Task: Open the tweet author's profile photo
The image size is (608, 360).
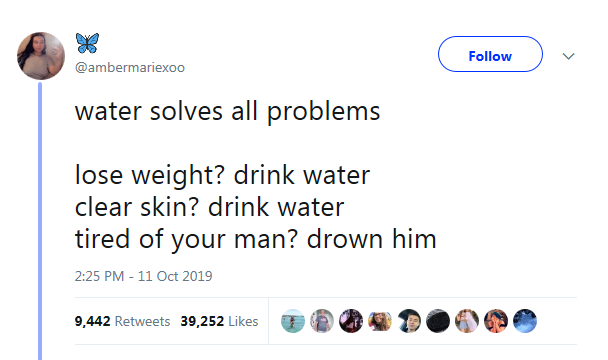Action: 41,56
